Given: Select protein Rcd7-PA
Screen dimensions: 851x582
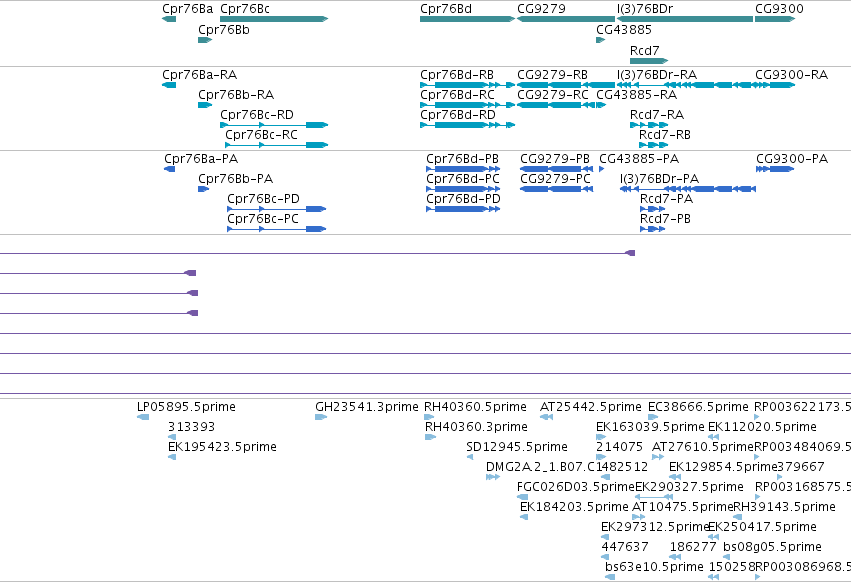Looking at the screenshot, I should pyautogui.click(x=652, y=209).
